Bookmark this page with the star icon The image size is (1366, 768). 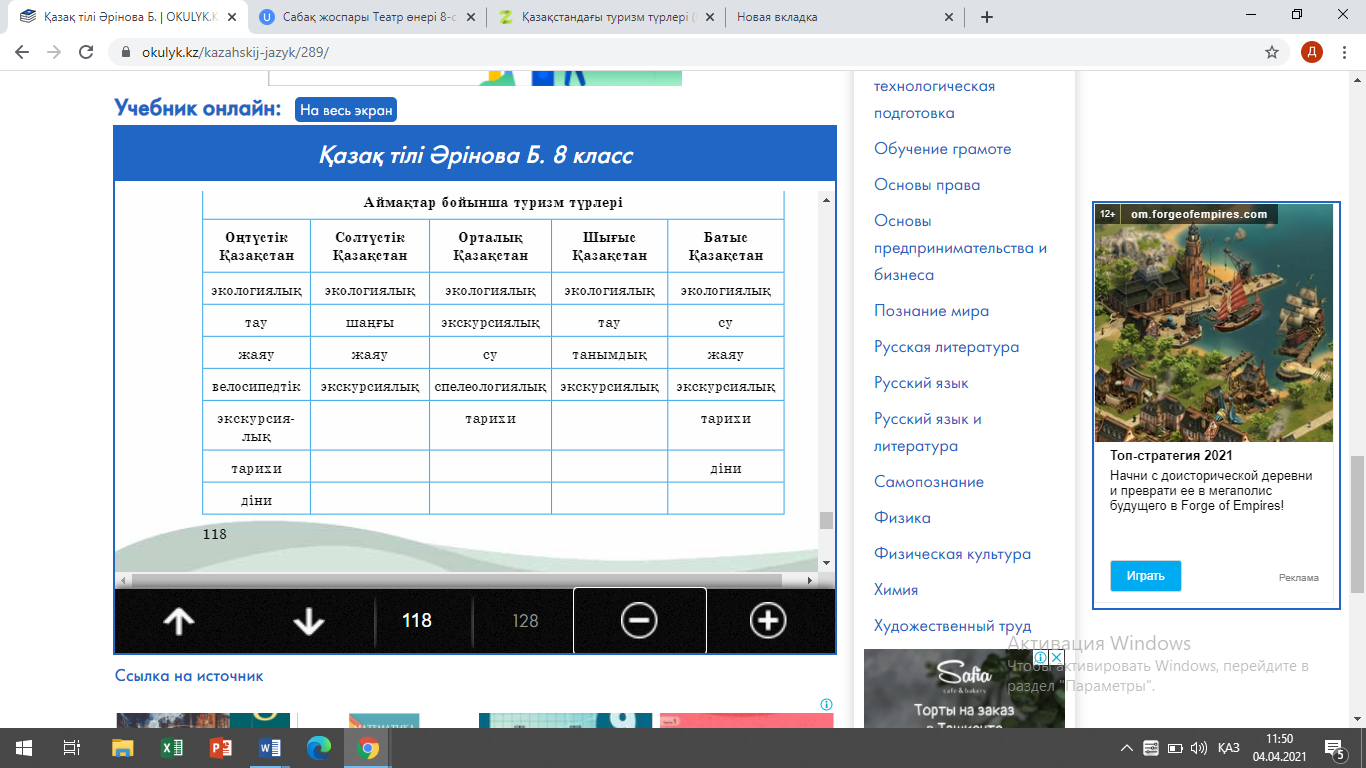1272,52
